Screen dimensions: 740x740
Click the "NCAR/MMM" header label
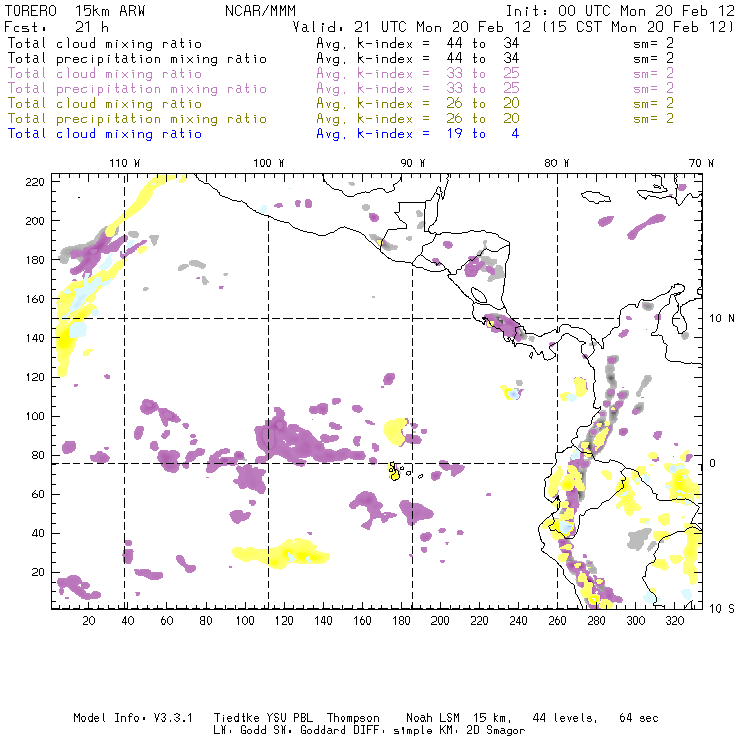pos(261,11)
